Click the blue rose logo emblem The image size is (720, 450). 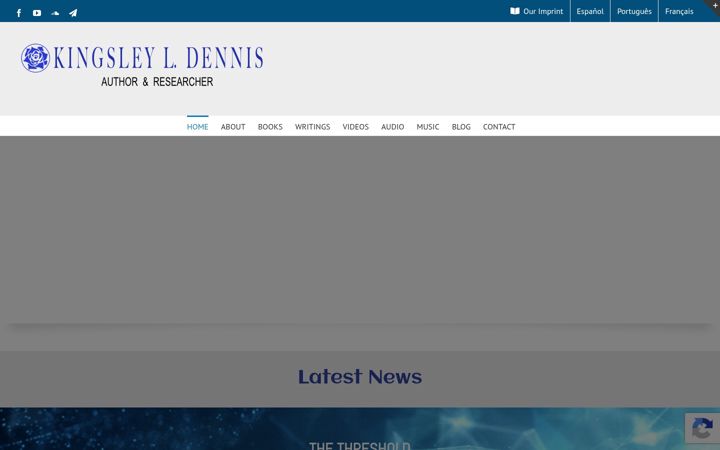[35, 58]
